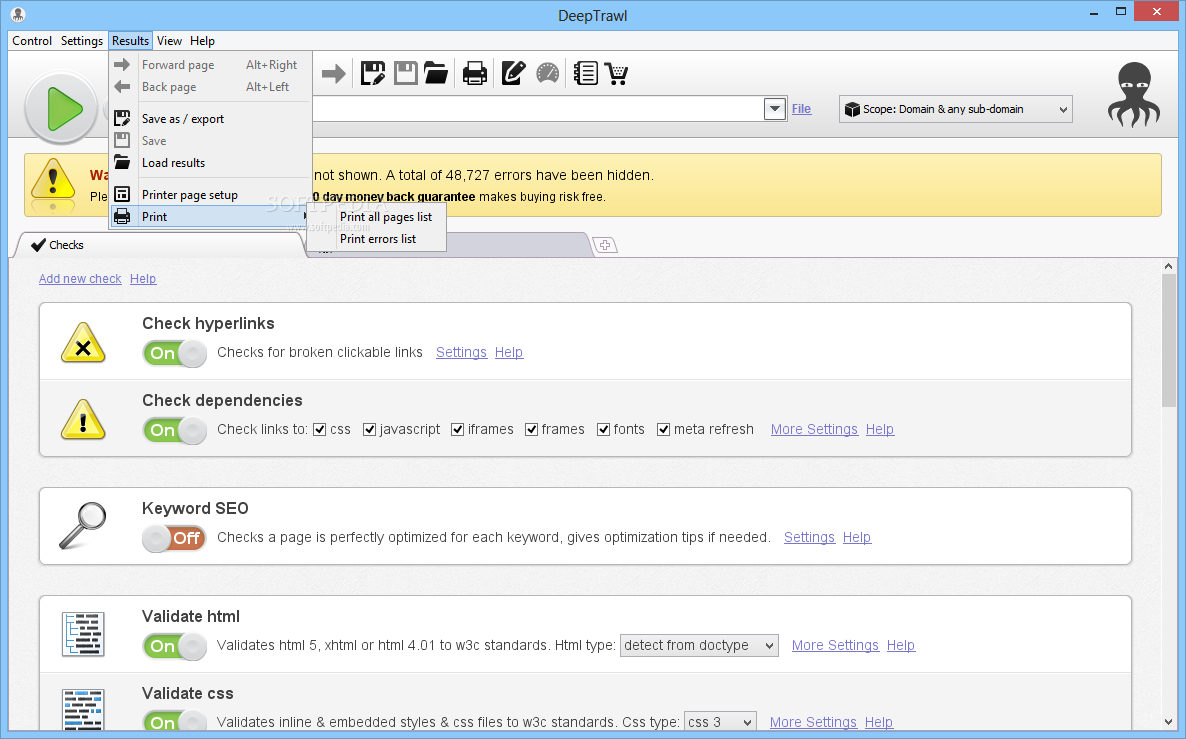Click the forward arrow toolbar icon
Viewport: 1186px width, 739px height.
click(x=334, y=73)
